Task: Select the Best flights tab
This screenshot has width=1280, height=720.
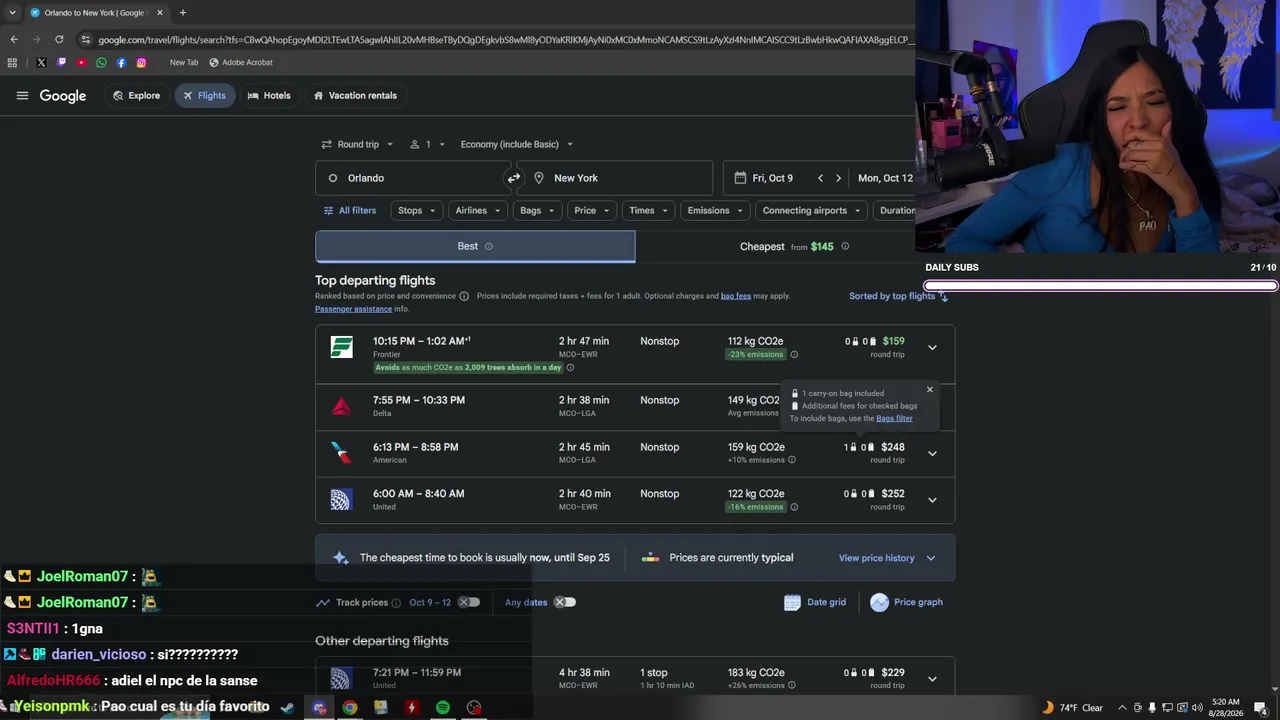Action: click(x=475, y=246)
